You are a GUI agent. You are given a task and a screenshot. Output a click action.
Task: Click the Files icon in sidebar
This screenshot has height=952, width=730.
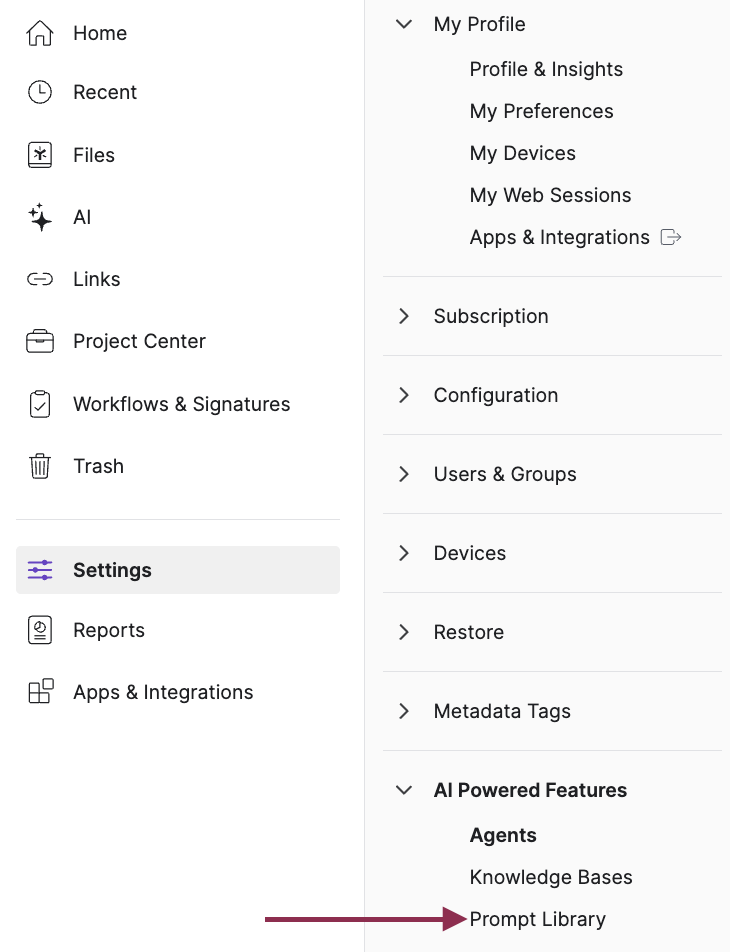click(40, 155)
